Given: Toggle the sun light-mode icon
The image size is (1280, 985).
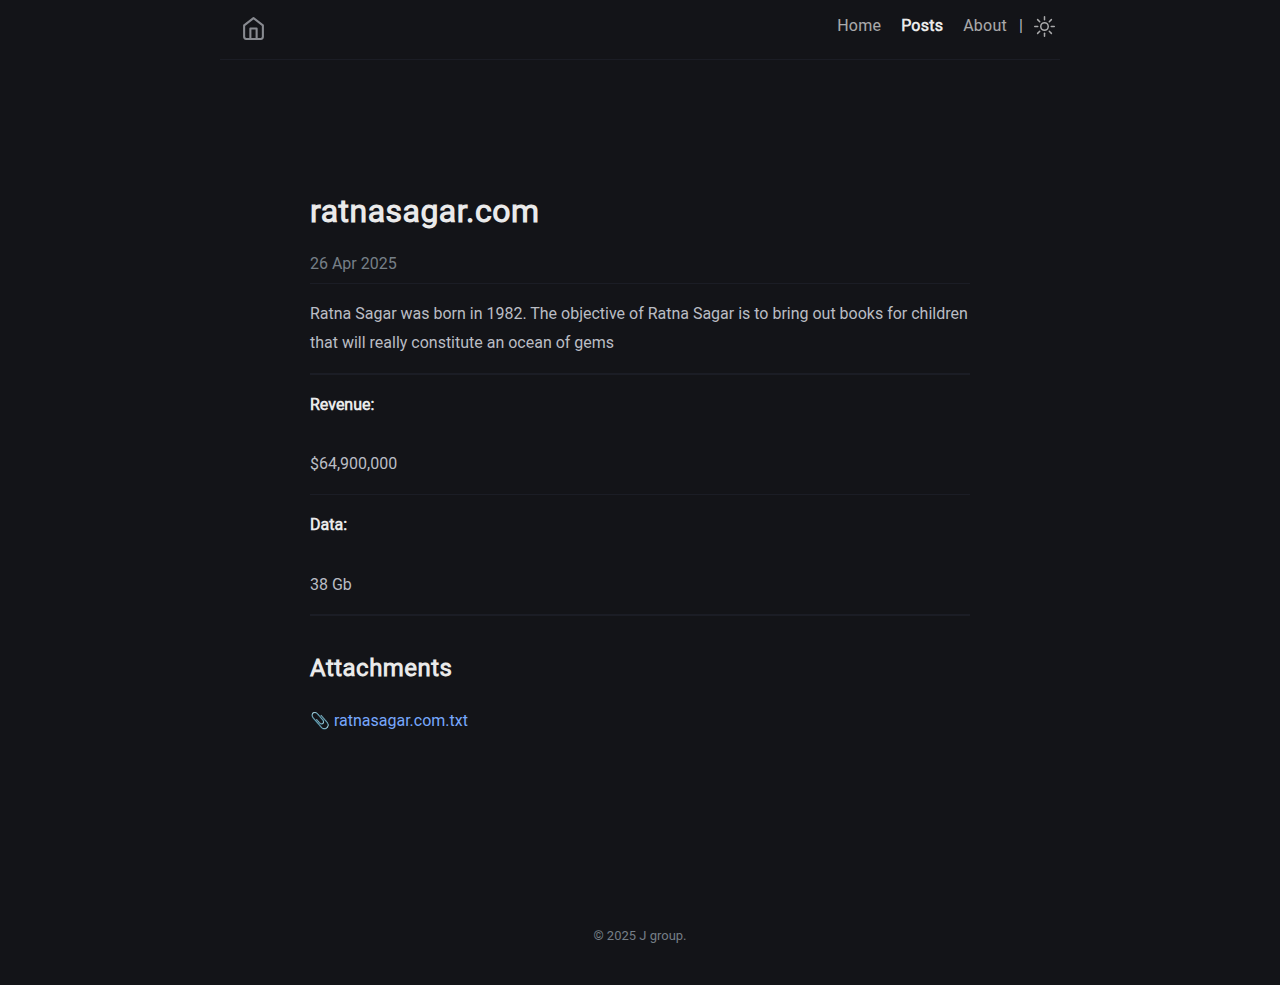Looking at the screenshot, I should pyautogui.click(x=1044, y=27).
